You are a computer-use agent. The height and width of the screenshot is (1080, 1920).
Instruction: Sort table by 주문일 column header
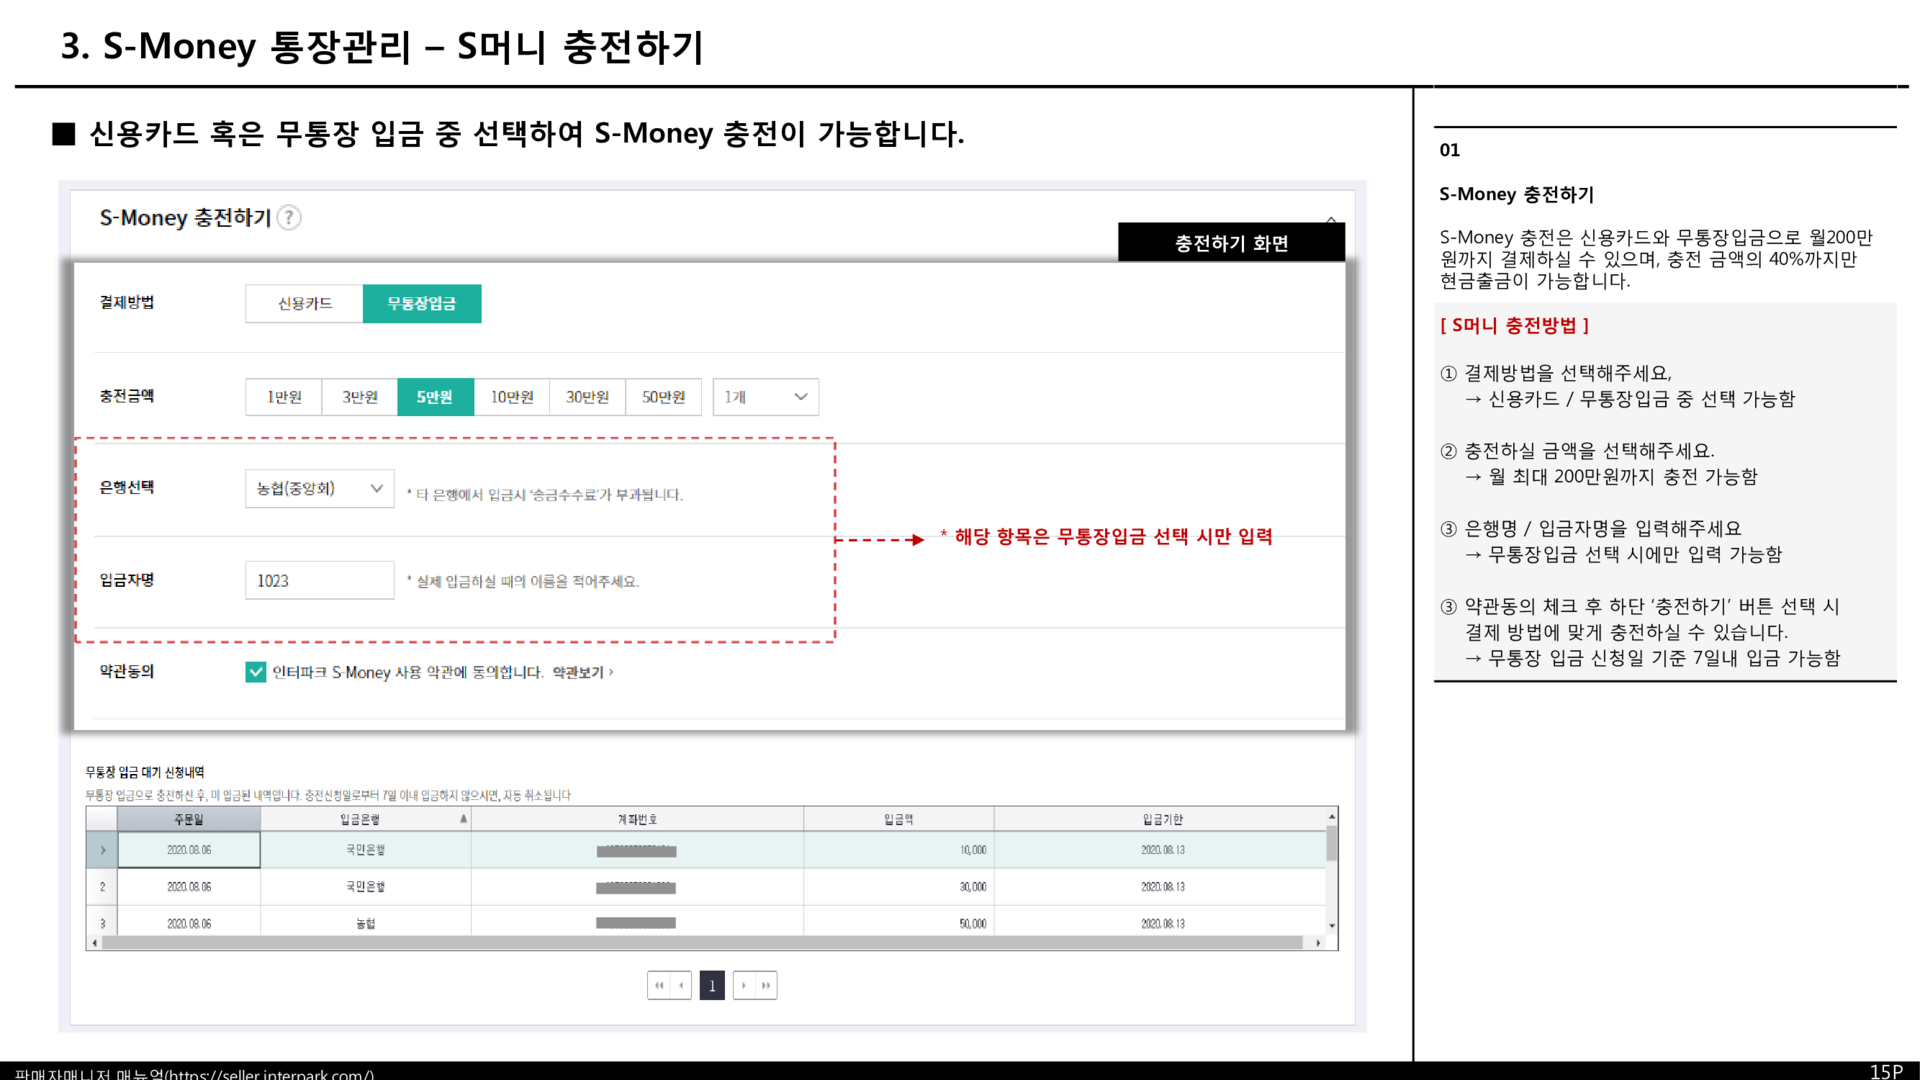(189, 819)
